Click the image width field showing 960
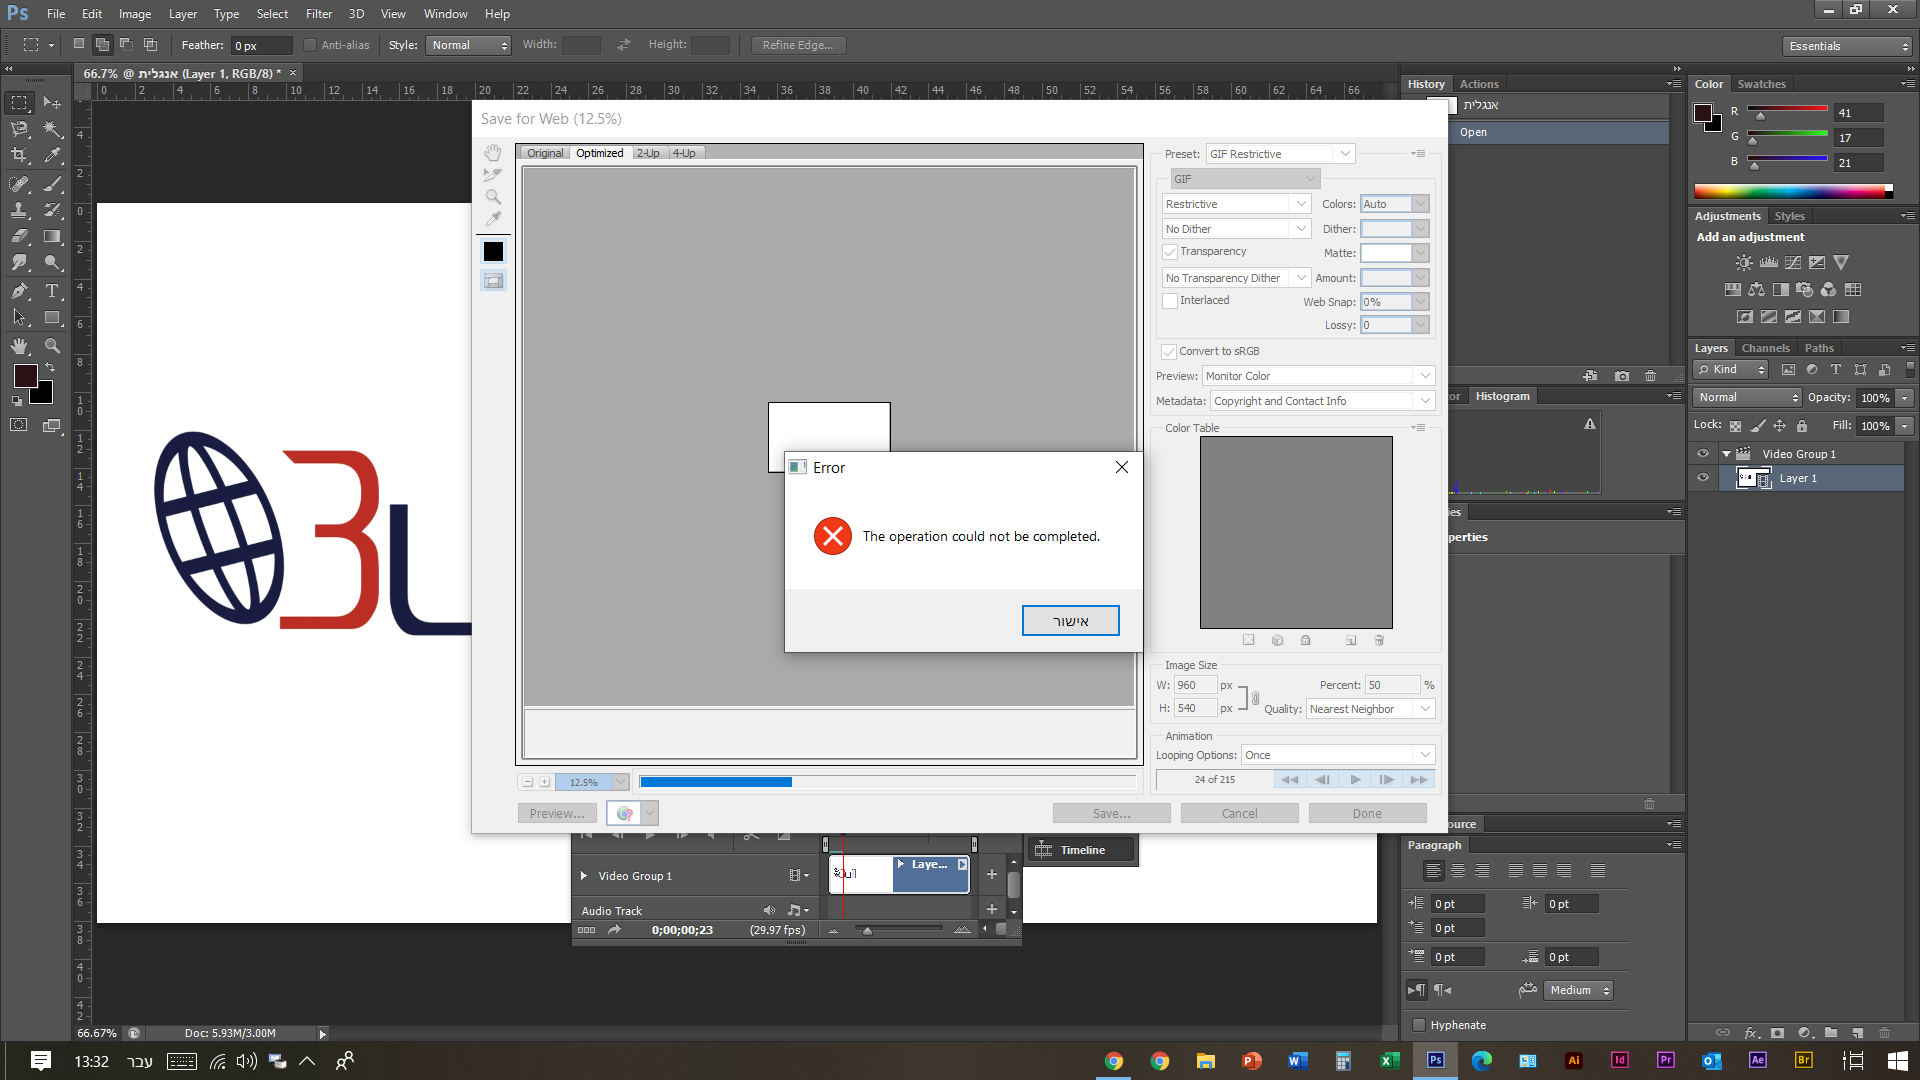1920x1080 pixels. (x=1194, y=685)
